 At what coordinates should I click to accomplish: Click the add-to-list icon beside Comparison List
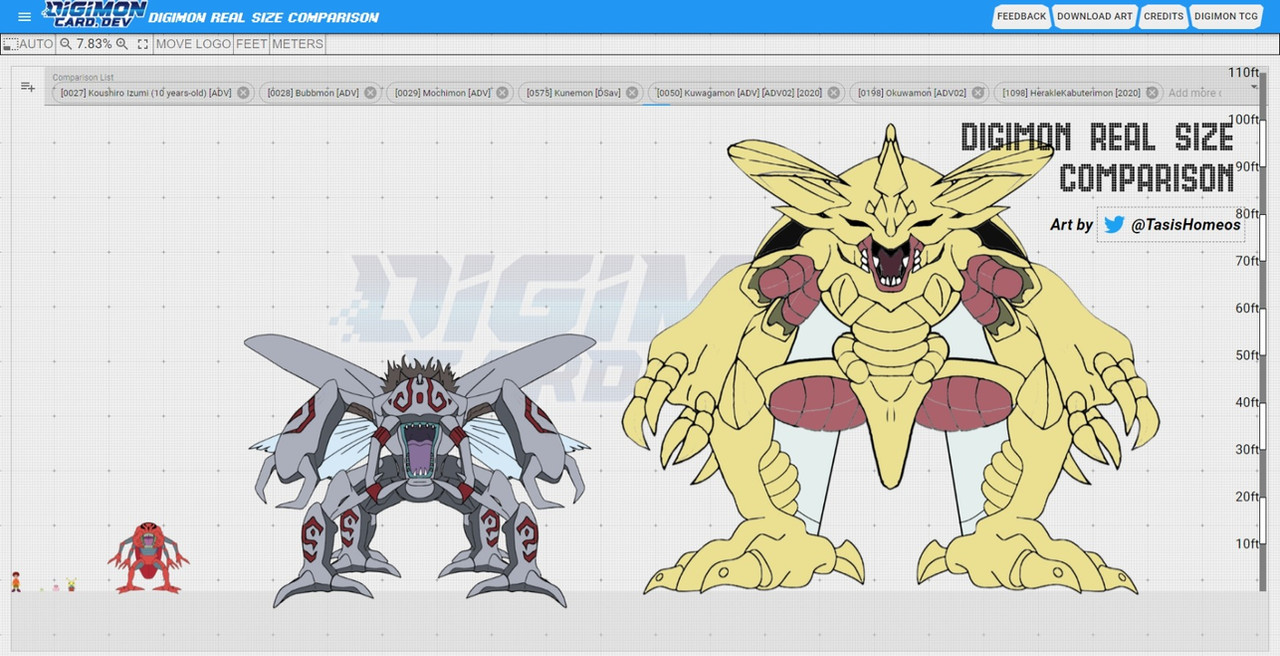(x=28, y=87)
